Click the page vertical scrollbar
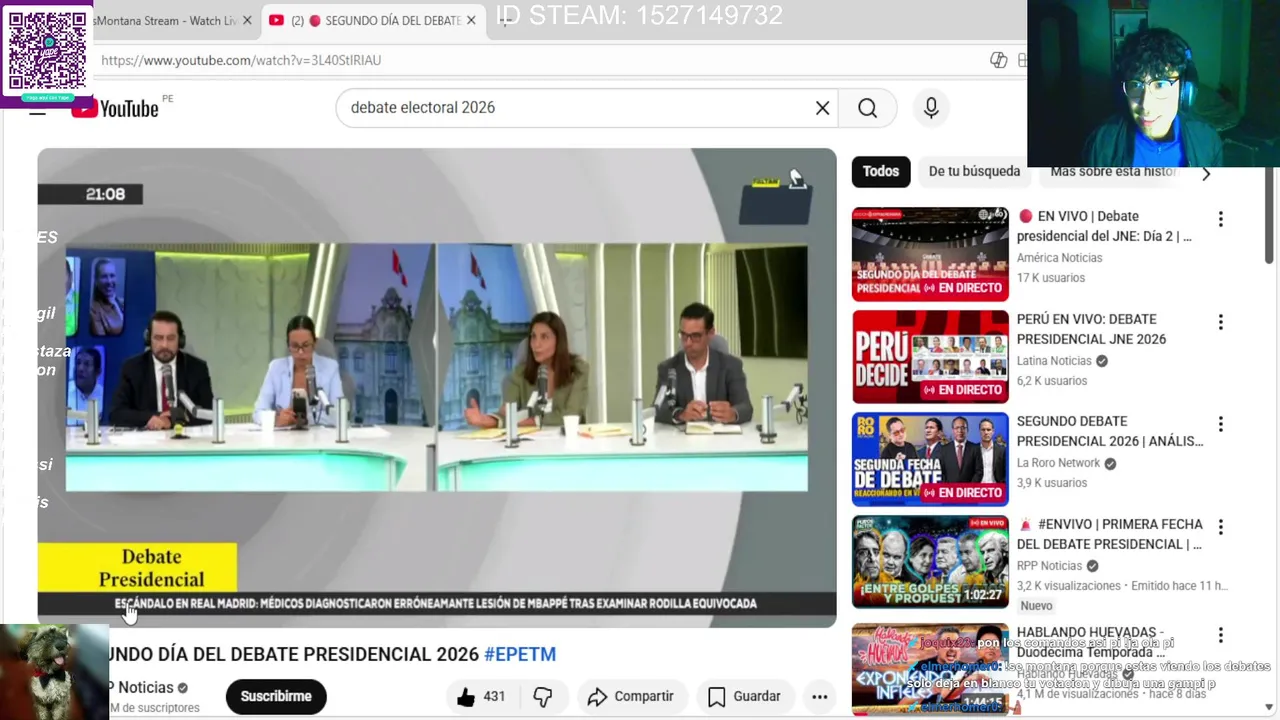Screen dimensions: 1280x720 tap(1270, 215)
